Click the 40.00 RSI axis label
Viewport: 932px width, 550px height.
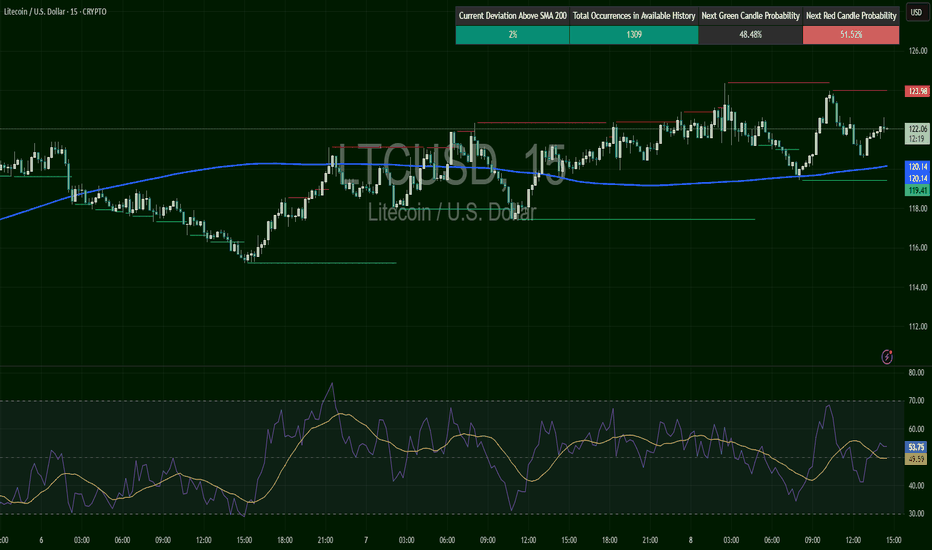tap(917, 486)
